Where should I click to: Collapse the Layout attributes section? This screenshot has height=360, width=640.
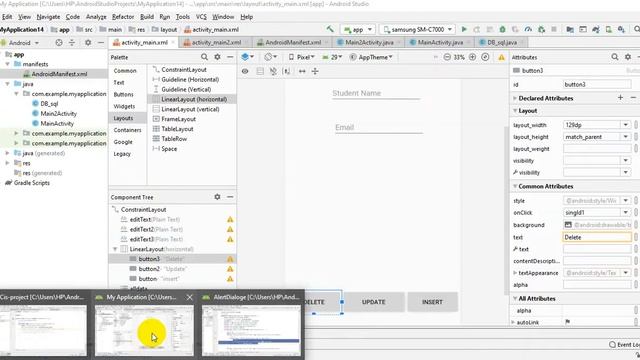[515, 111]
